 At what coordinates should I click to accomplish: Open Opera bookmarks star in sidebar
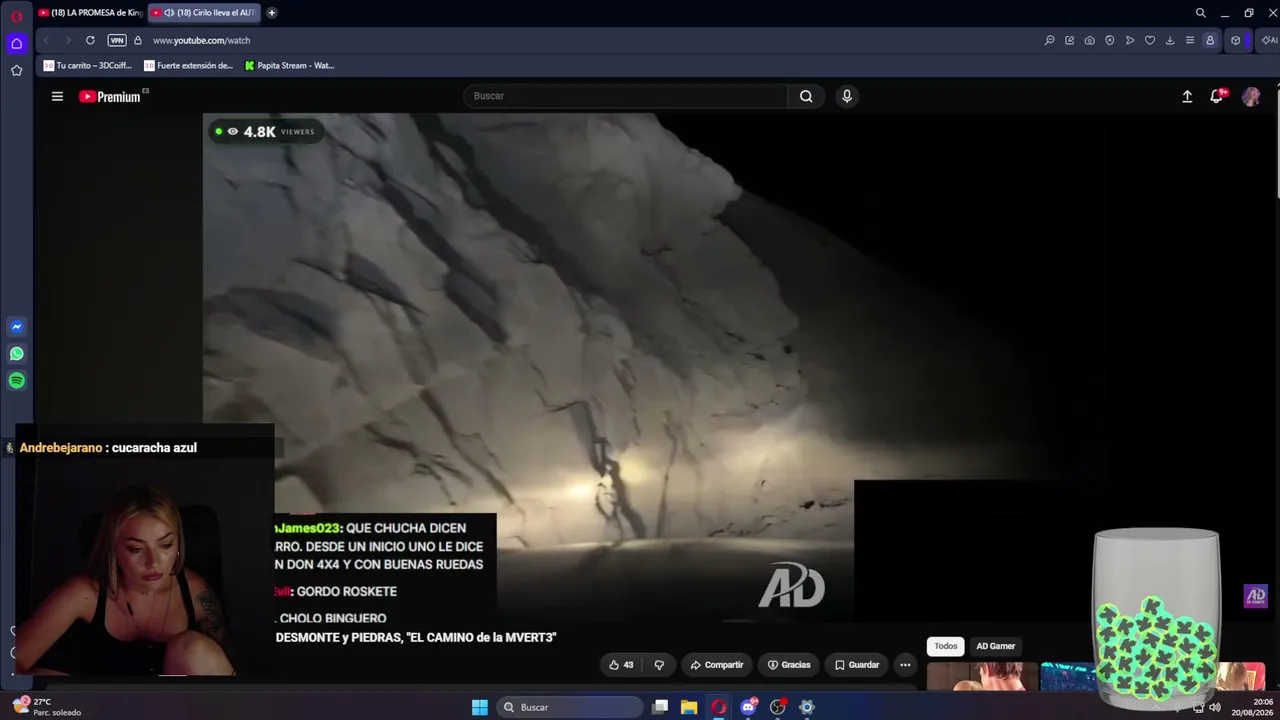pos(16,70)
